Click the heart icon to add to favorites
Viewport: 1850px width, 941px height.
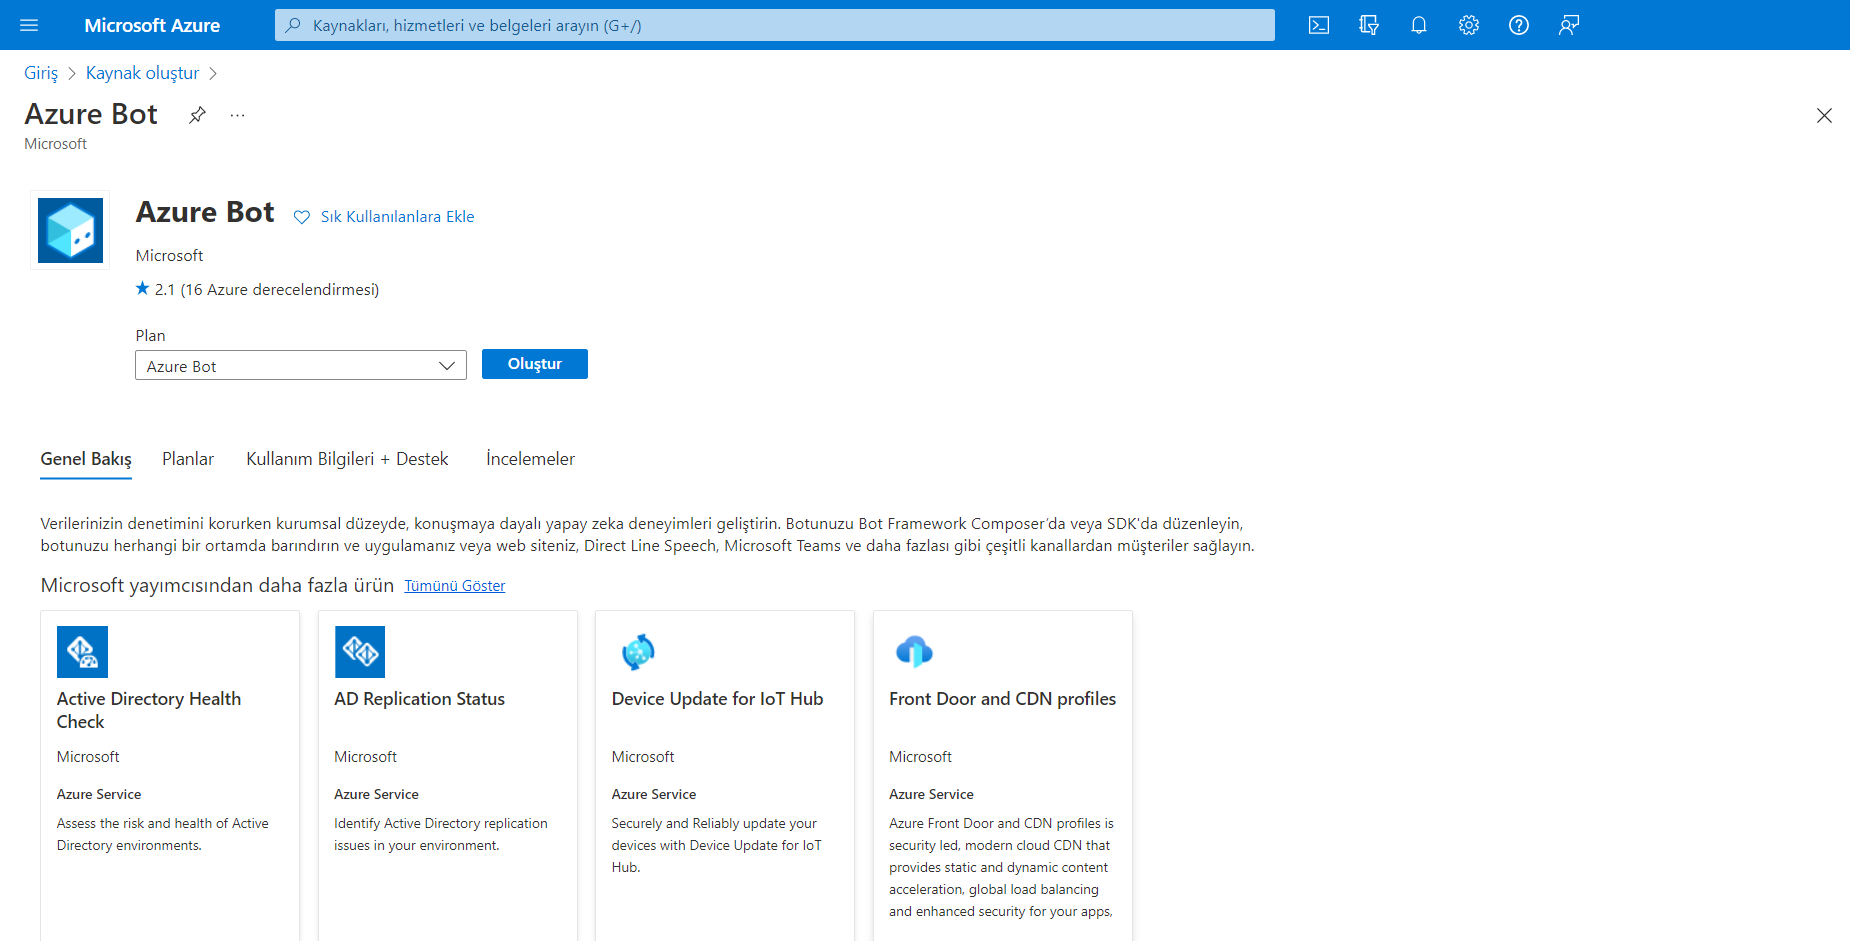(302, 217)
